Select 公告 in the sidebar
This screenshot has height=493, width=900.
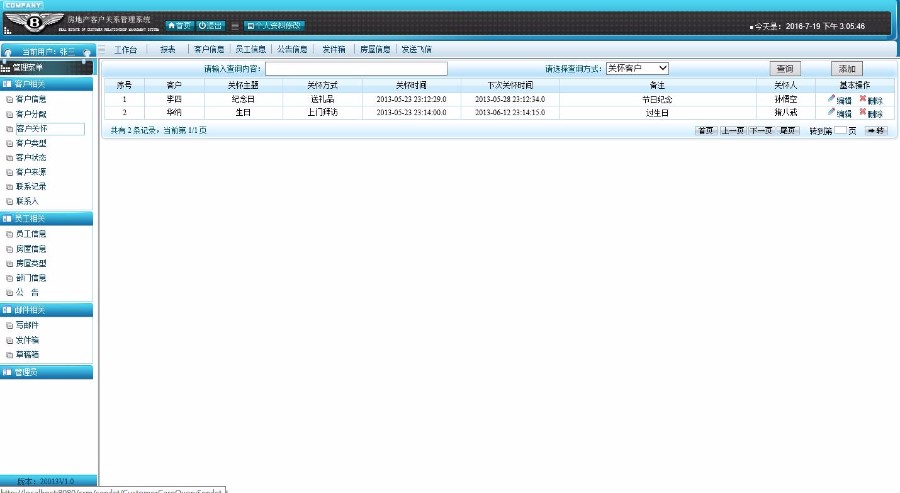27,293
